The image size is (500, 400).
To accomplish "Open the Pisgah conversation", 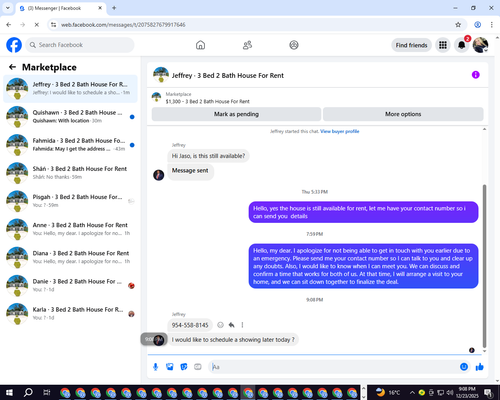I will tap(70, 201).
